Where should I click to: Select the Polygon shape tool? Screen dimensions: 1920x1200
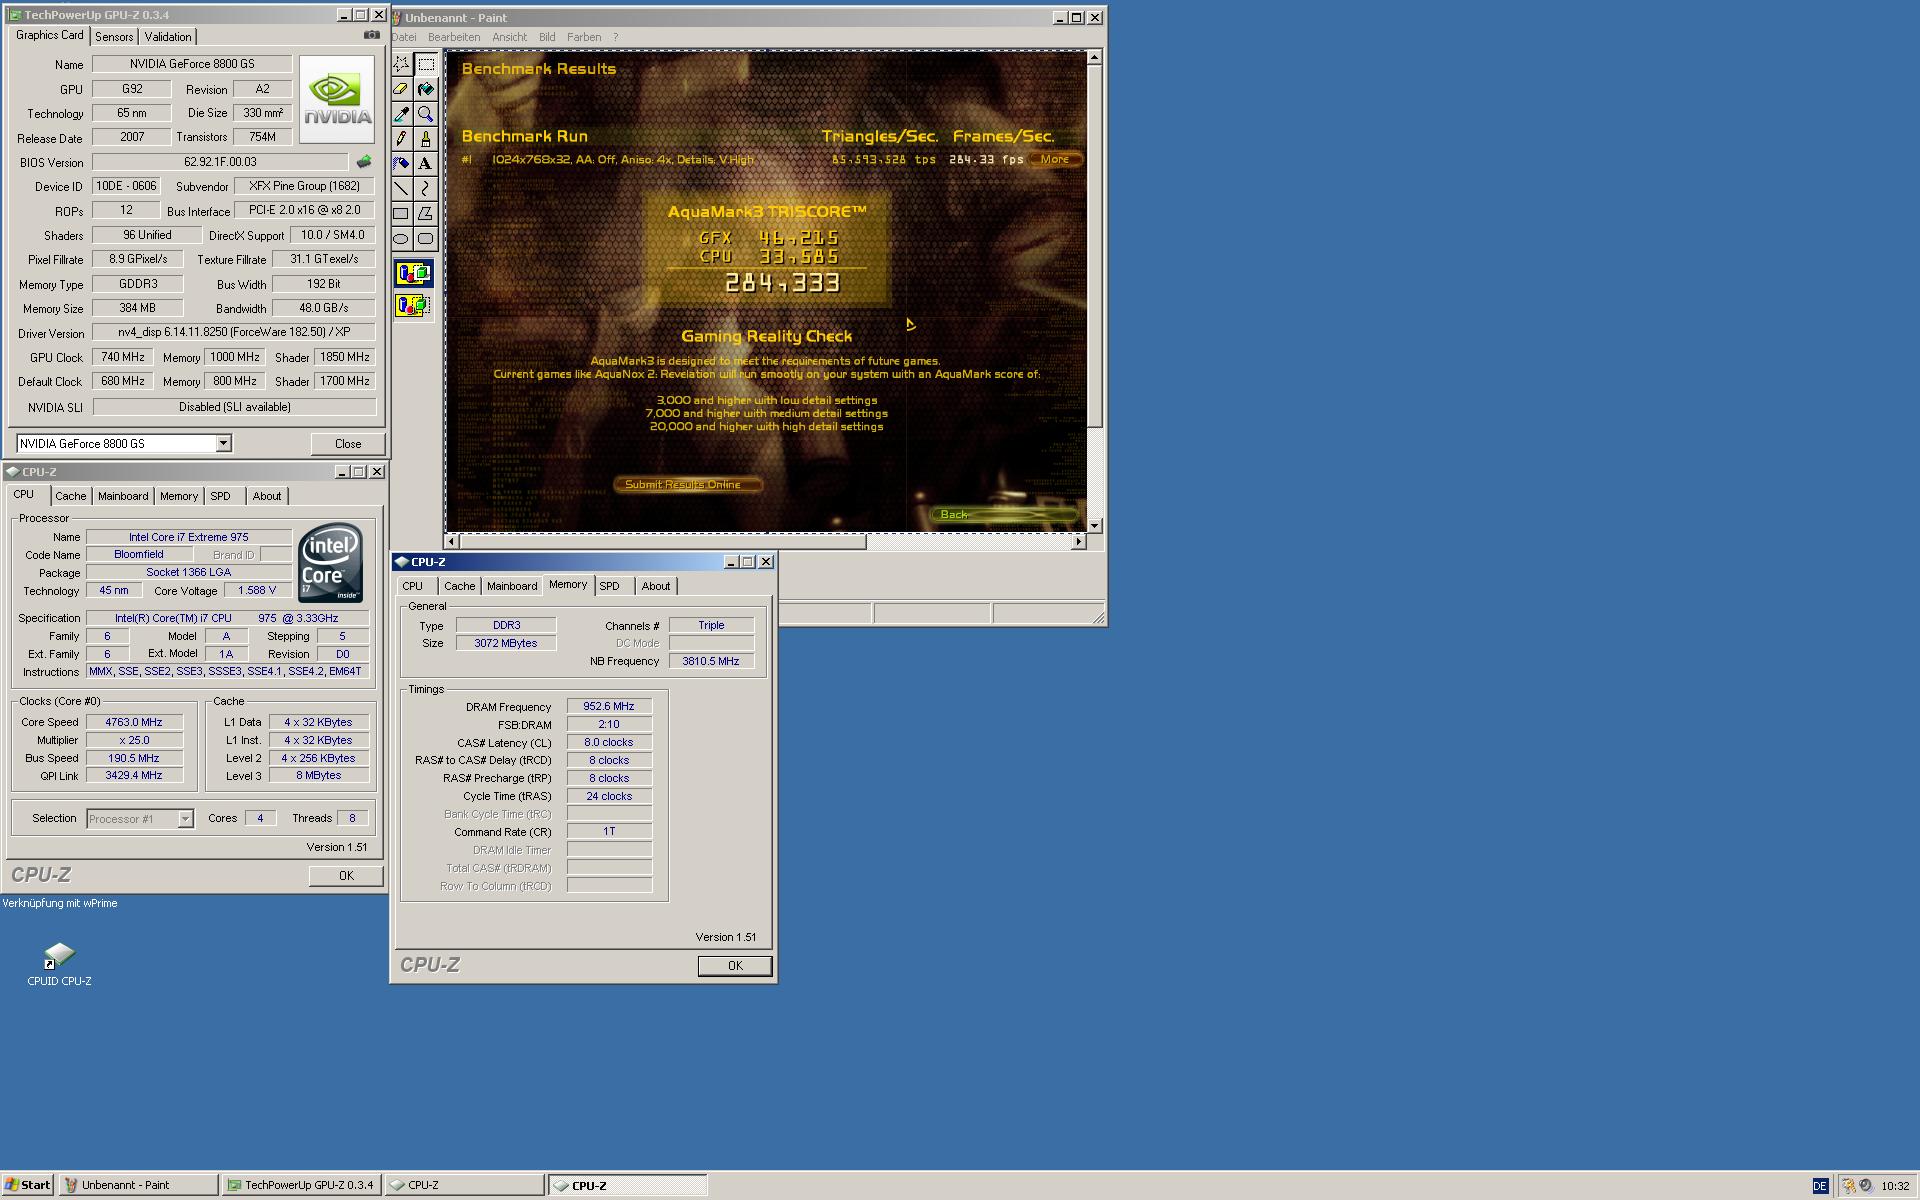tap(426, 213)
